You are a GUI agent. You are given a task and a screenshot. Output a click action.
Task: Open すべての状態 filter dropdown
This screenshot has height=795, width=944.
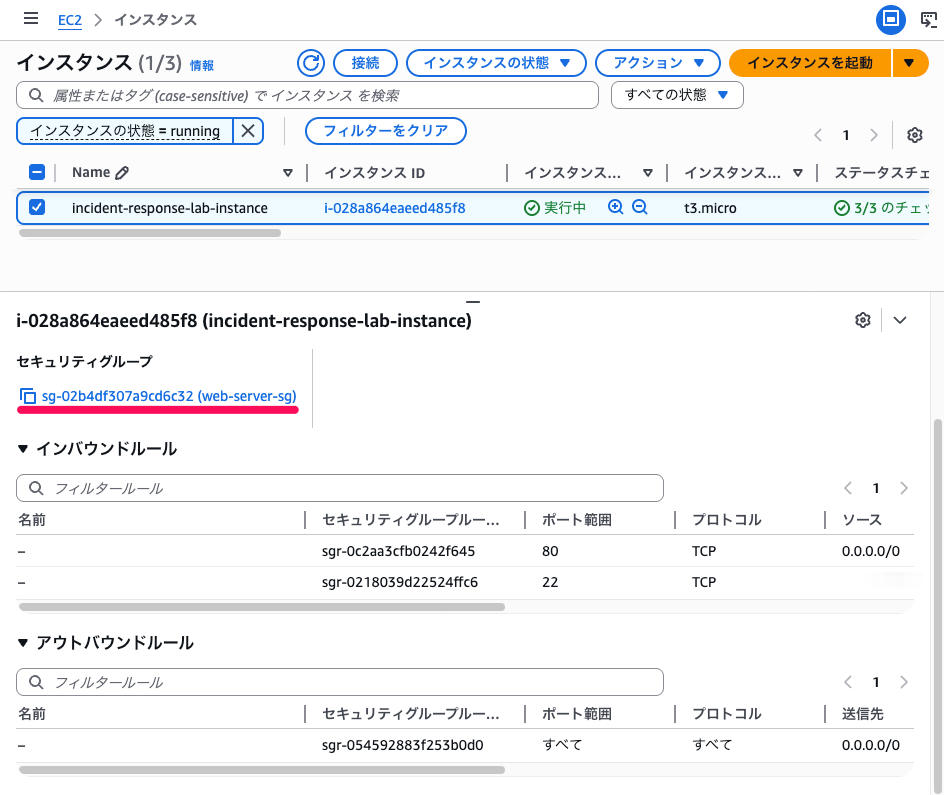676,95
